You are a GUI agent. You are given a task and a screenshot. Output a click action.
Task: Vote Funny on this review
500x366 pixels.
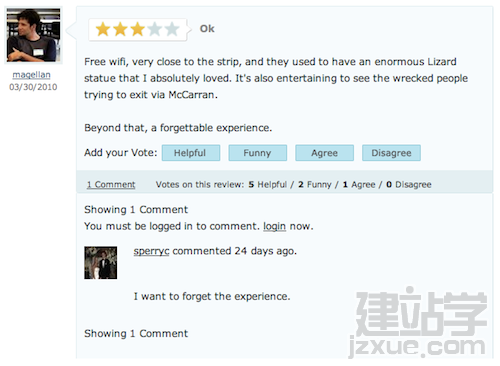coord(258,153)
